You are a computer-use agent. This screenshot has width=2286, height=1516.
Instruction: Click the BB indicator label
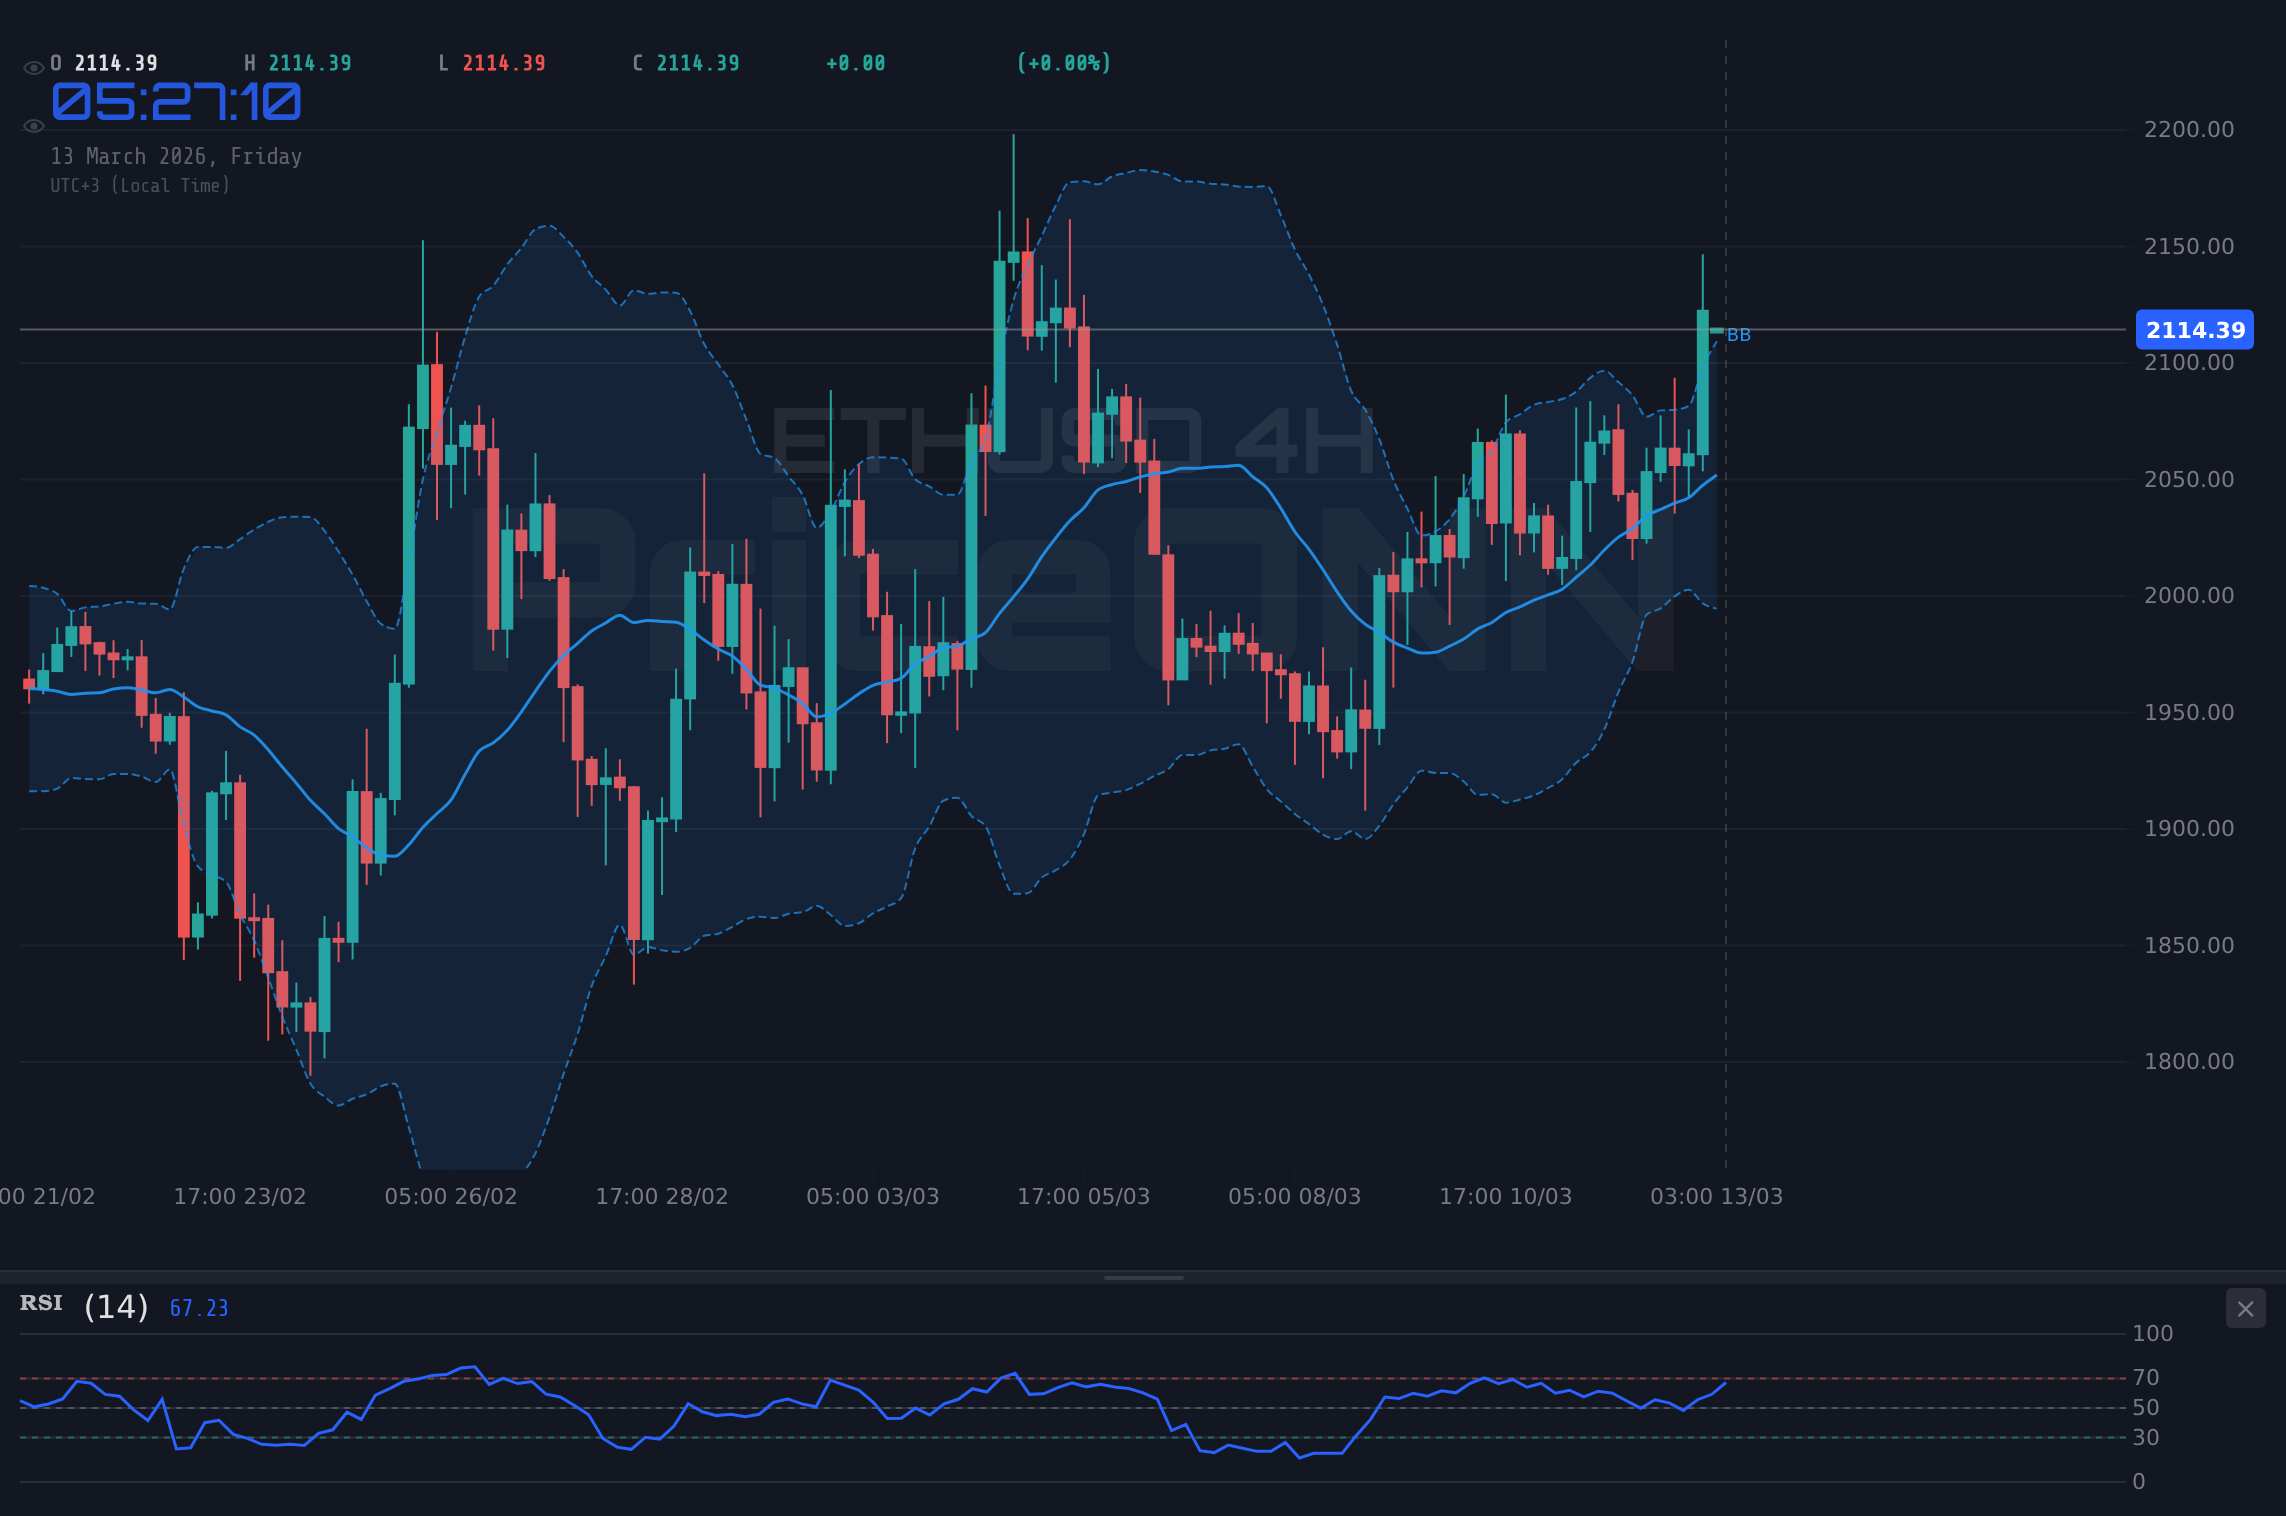click(x=1738, y=335)
